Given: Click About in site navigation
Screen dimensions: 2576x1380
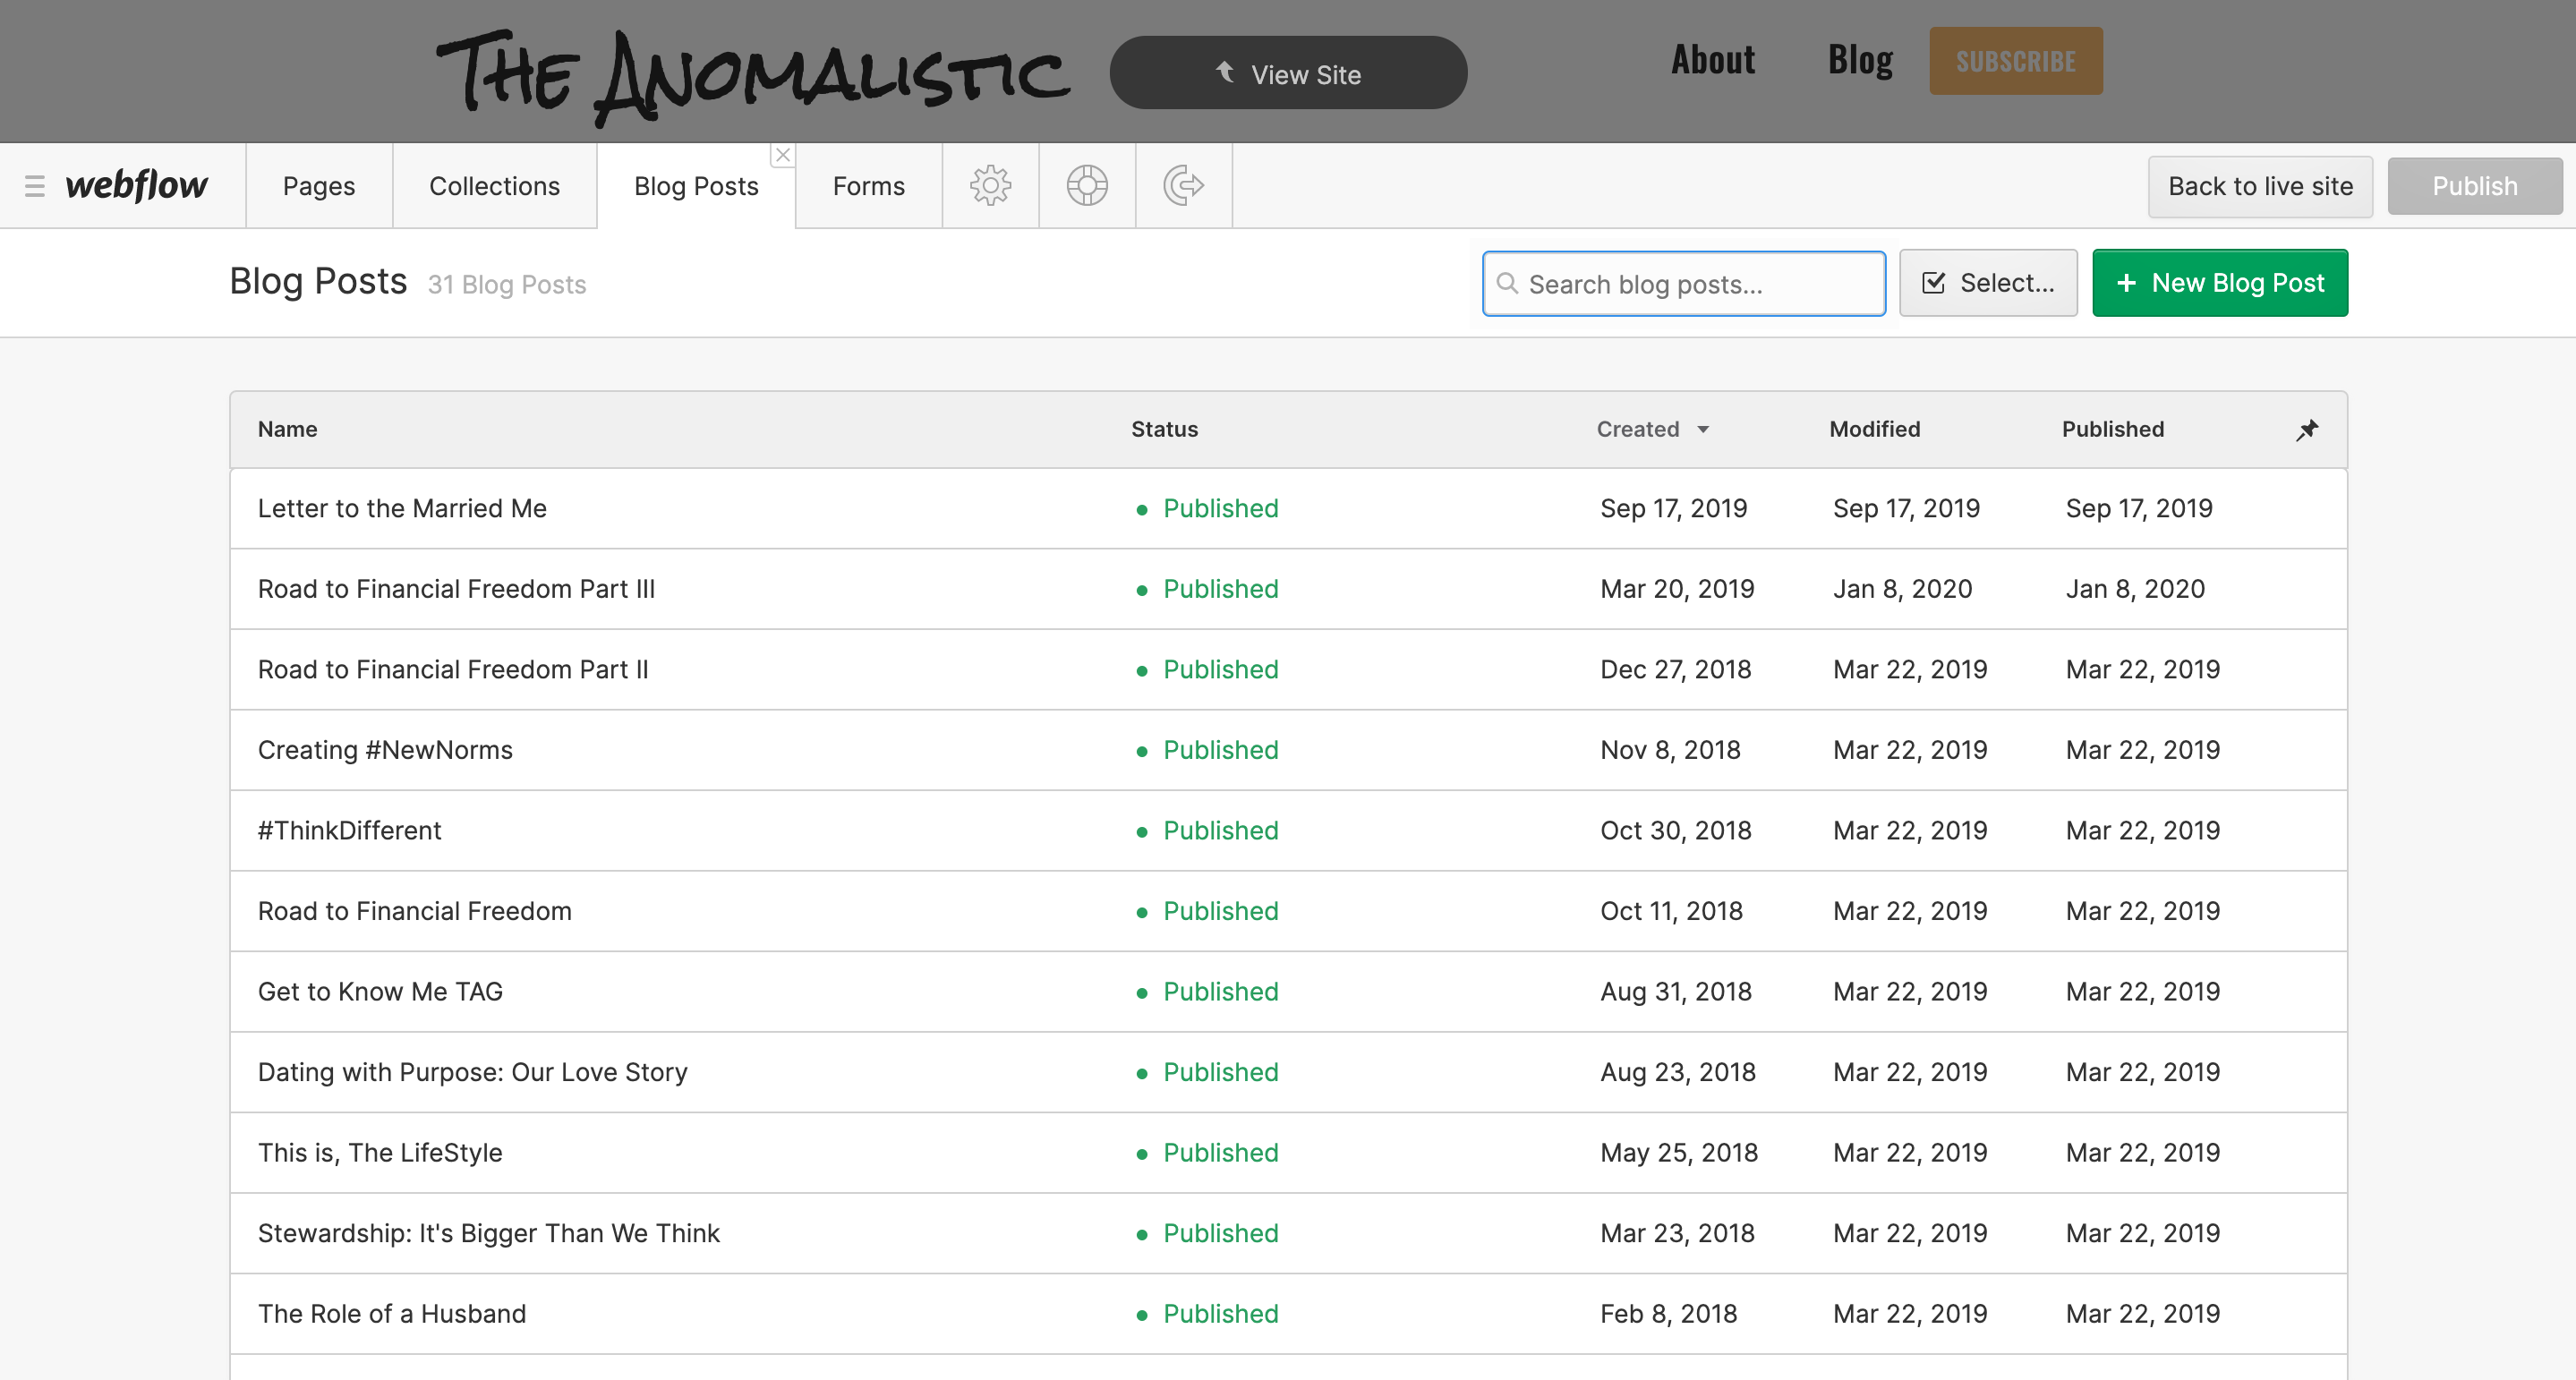Looking at the screenshot, I should pyautogui.click(x=1713, y=60).
